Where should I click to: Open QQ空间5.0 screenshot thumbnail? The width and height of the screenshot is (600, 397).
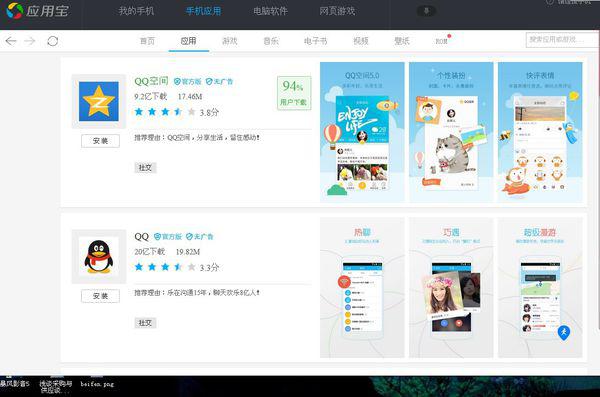[362, 132]
